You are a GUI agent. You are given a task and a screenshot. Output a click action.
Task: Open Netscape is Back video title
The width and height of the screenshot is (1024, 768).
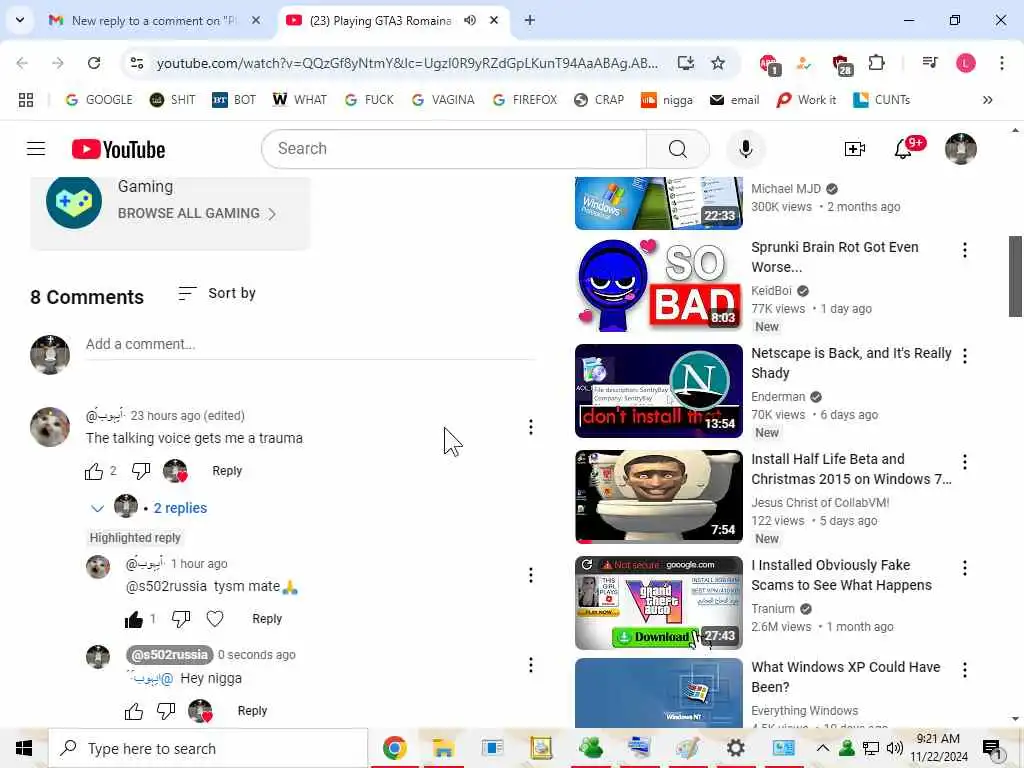(x=851, y=363)
